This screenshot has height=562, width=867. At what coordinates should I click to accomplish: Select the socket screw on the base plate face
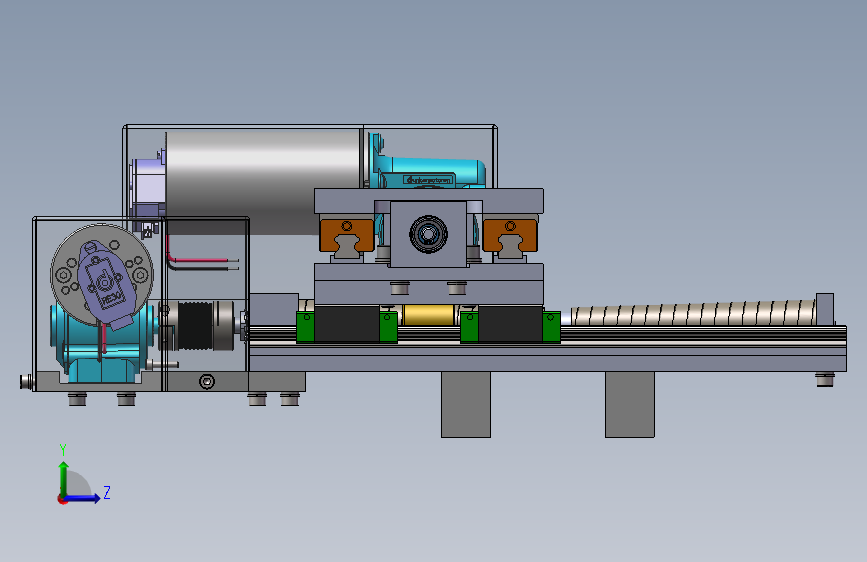[207, 381]
